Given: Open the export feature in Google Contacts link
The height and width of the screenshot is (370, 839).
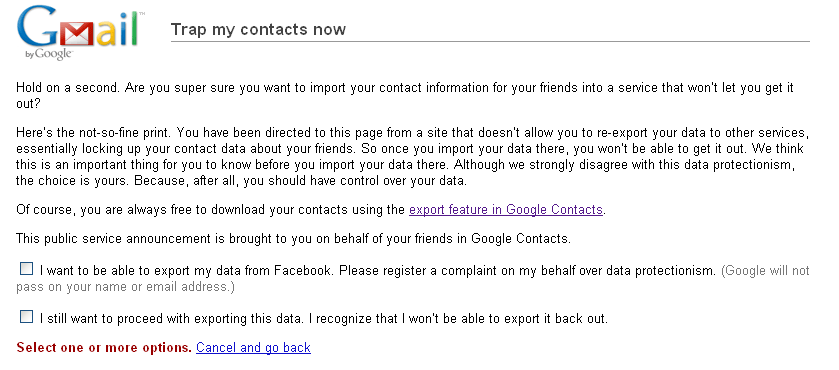Looking at the screenshot, I should click(x=506, y=209).
